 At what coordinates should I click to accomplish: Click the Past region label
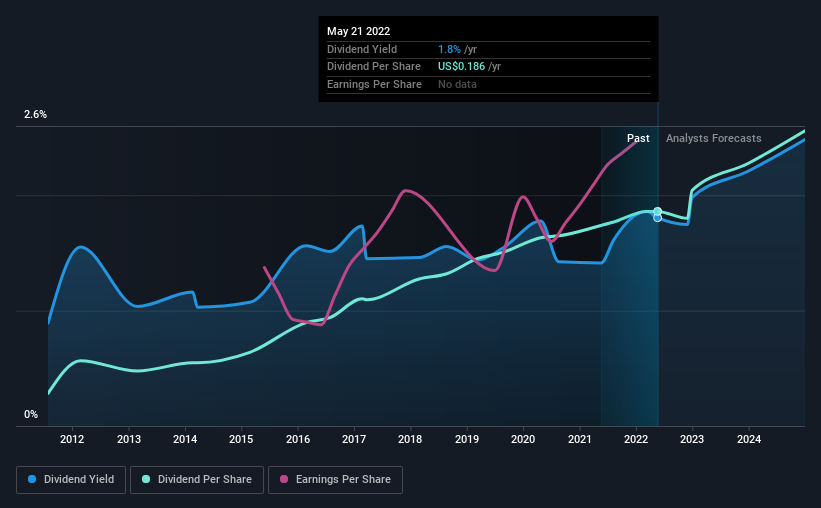click(638, 138)
